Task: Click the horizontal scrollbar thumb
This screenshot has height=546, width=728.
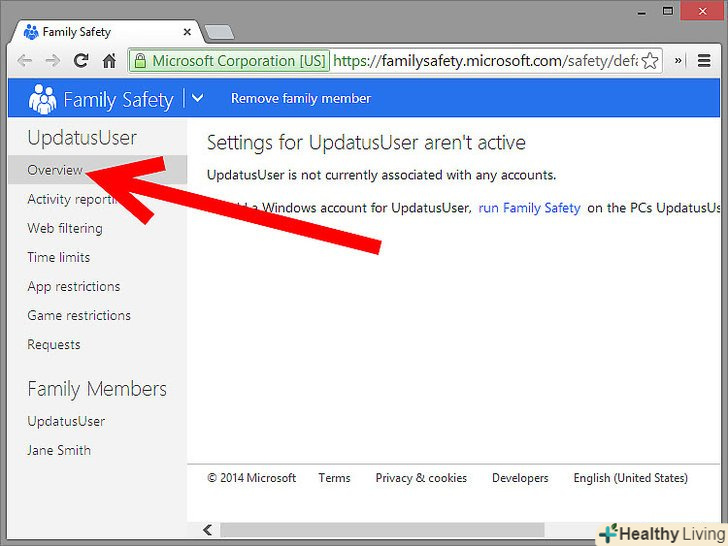Action: (x=382, y=529)
